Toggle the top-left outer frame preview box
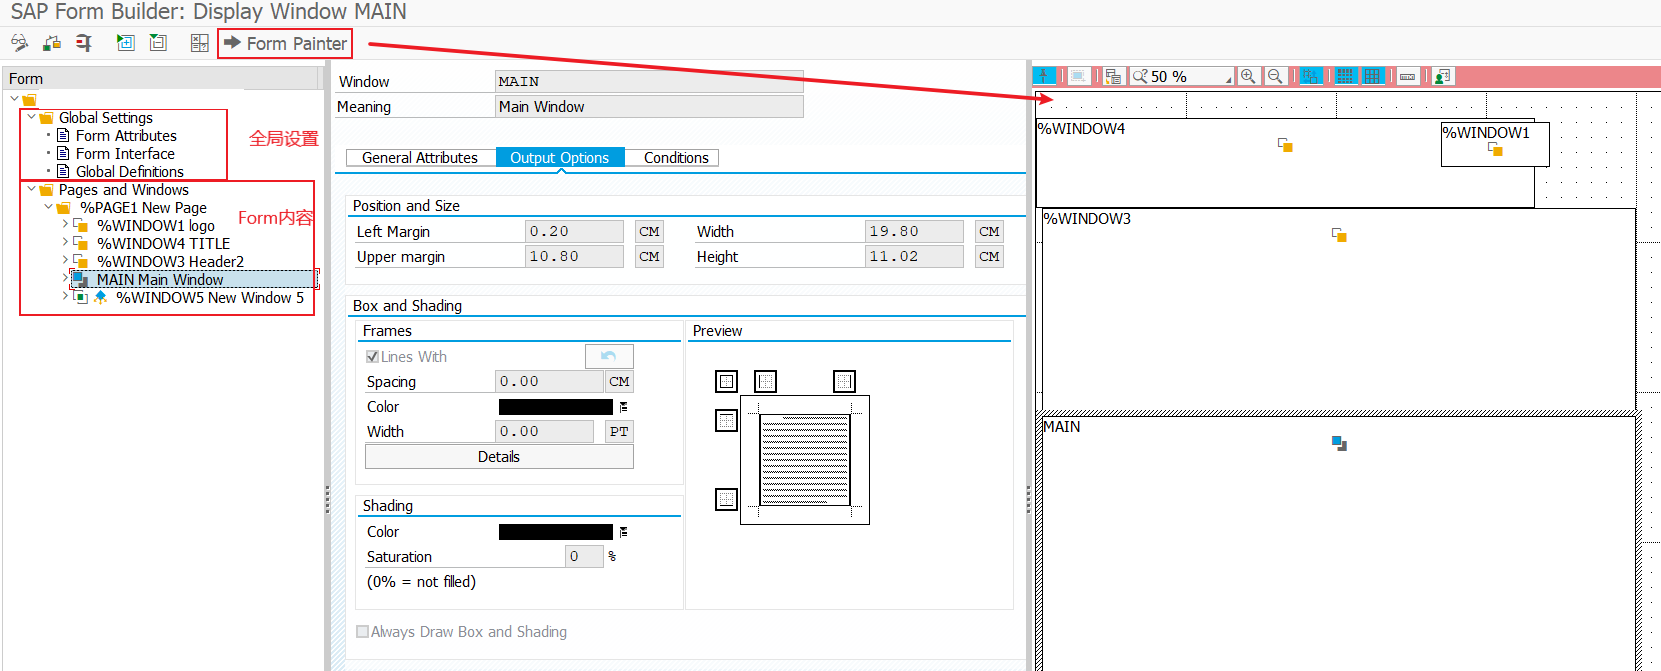Screen dimensions: 1661x671 pyautogui.click(x=727, y=381)
